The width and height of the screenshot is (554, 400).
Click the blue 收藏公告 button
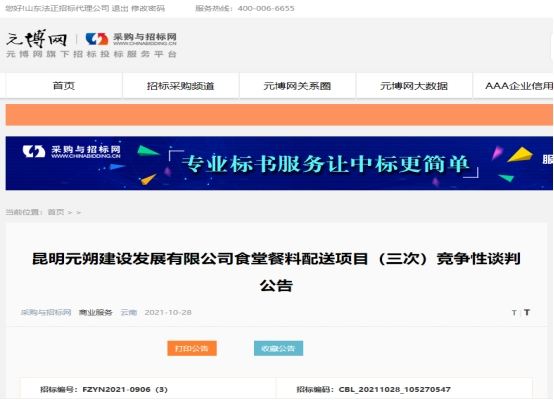[x=278, y=348]
